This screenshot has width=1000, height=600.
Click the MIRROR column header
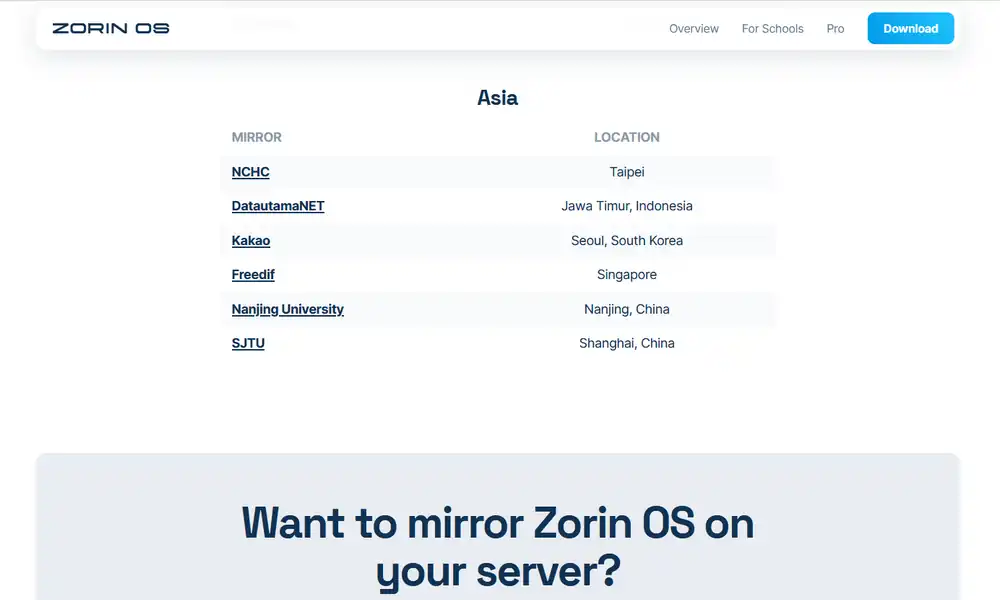point(257,137)
